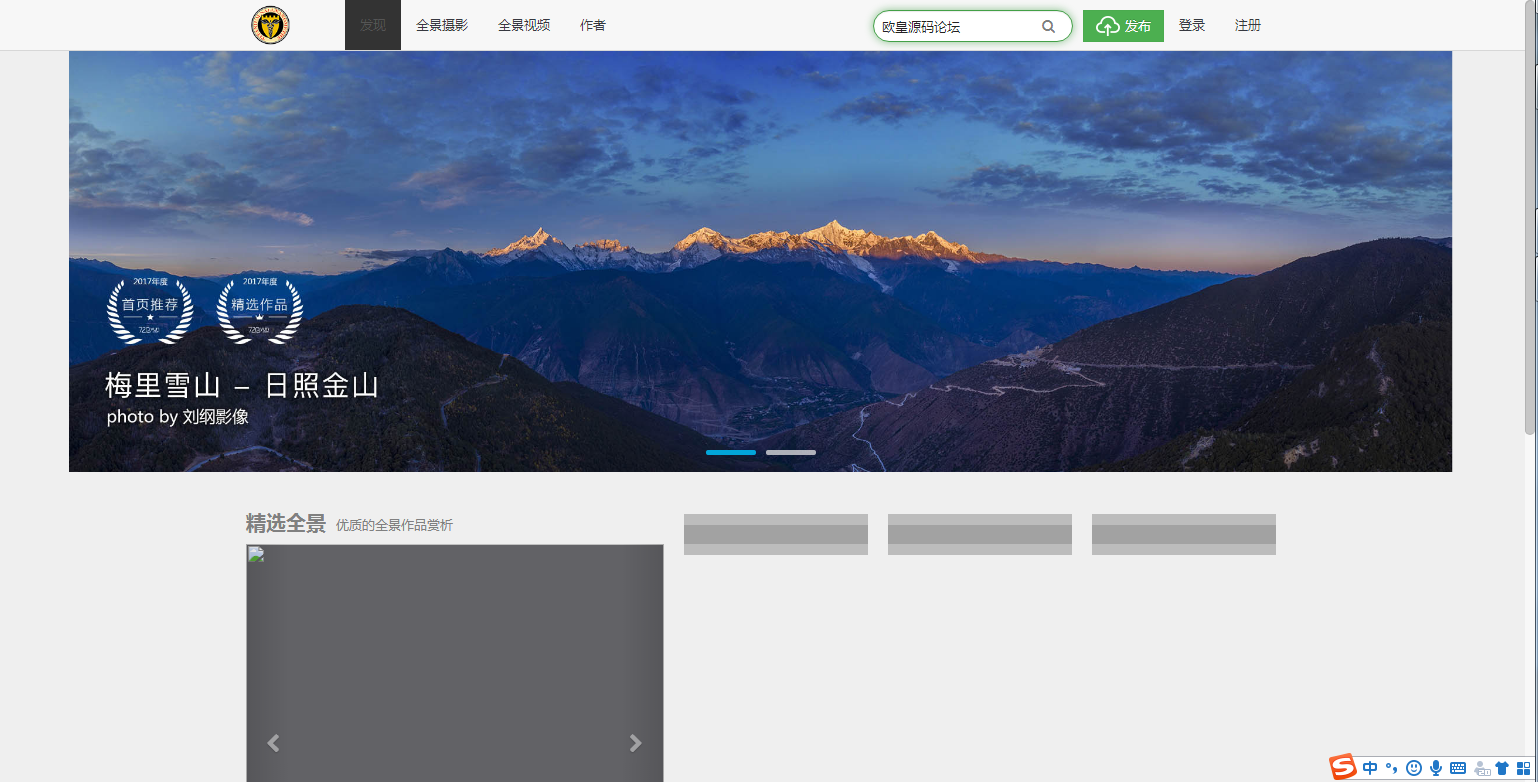Select the first blue slide indicator
The image size is (1538, 782).
point(731,452)
